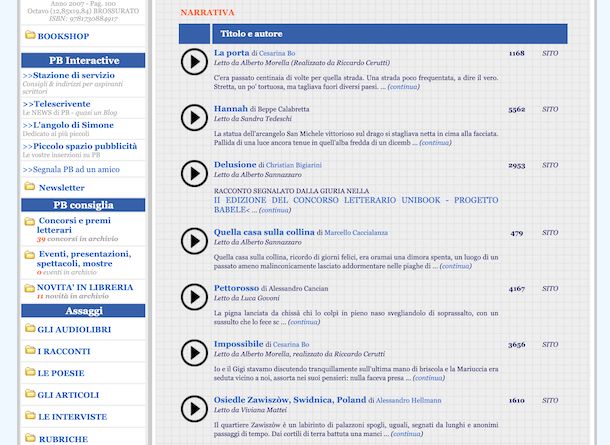Open author link Christian Bigiarini
The image size is (610, 445).
(x=294, y=165)
